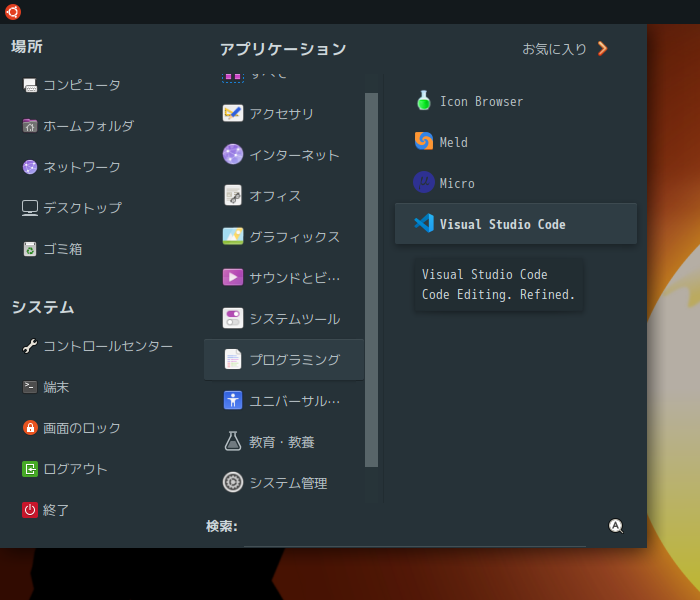700x600 pixels.
Task: Click the コントロールセンター label
Action: point(108,346)
